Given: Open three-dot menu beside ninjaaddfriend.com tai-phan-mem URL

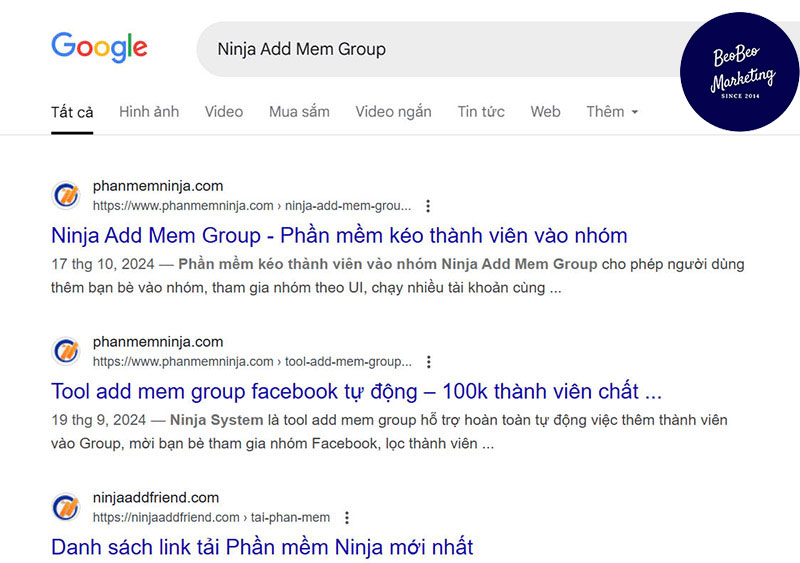Looking at the screenshot, I should [347, 518].
